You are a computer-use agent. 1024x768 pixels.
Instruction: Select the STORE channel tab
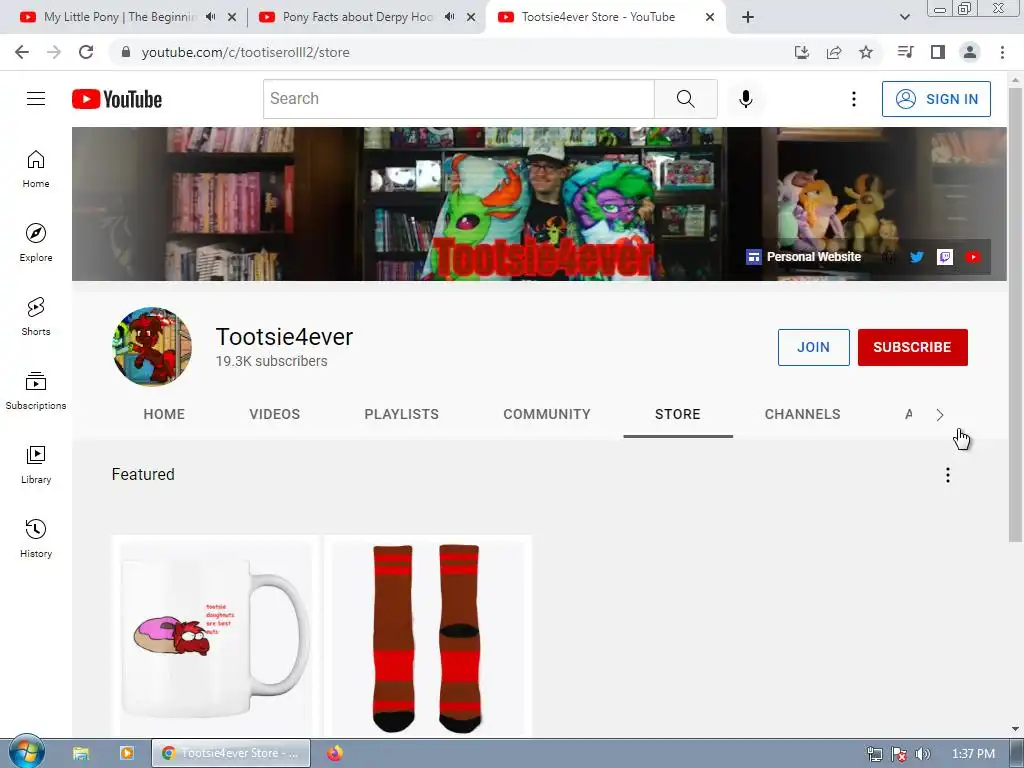pyautogui.click(x=678, y=414)
